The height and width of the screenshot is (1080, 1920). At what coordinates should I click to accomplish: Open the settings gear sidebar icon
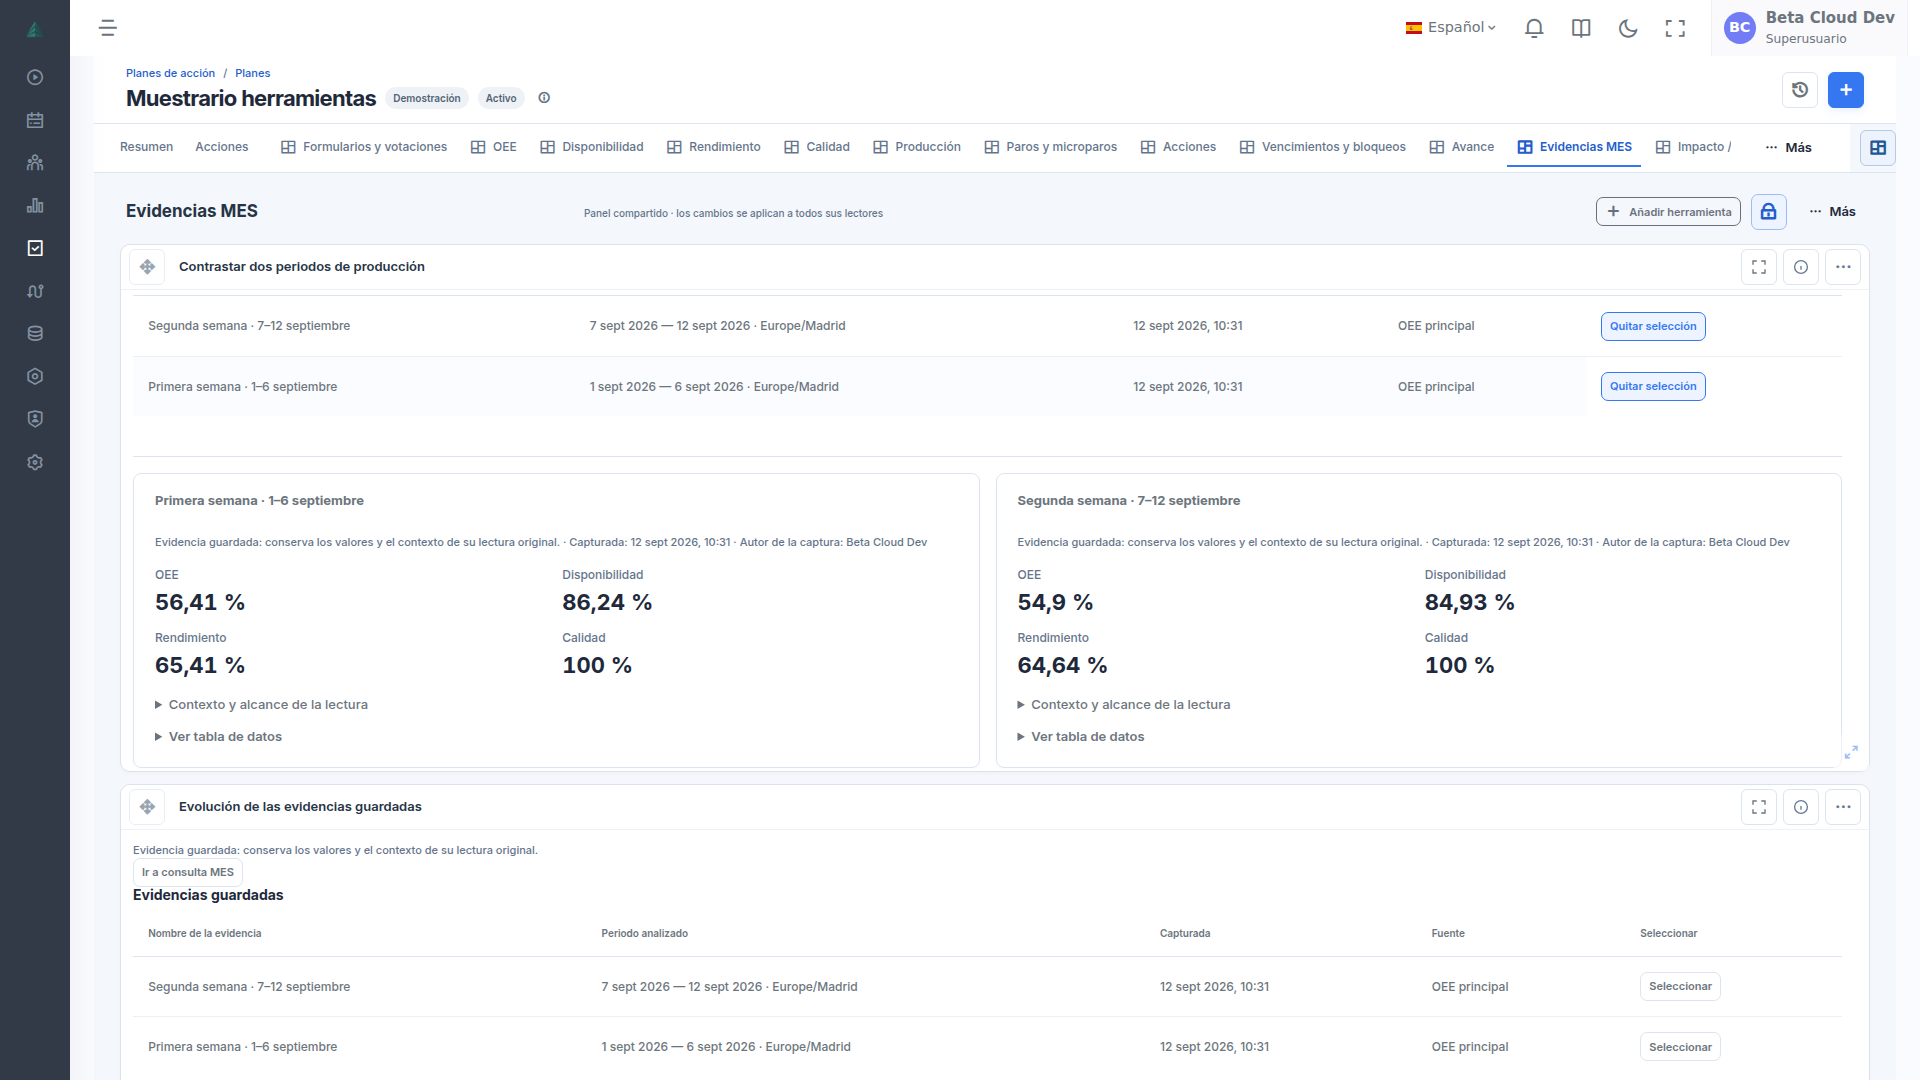click(35, 462)
